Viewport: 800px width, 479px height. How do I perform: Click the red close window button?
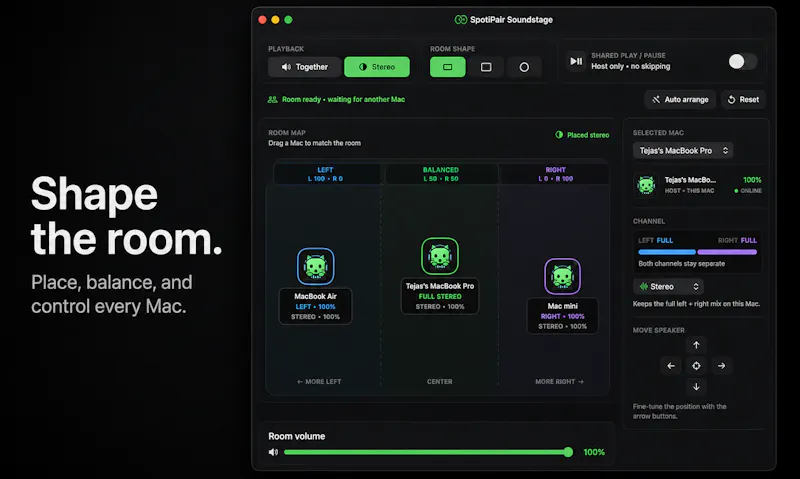(262, 19)
